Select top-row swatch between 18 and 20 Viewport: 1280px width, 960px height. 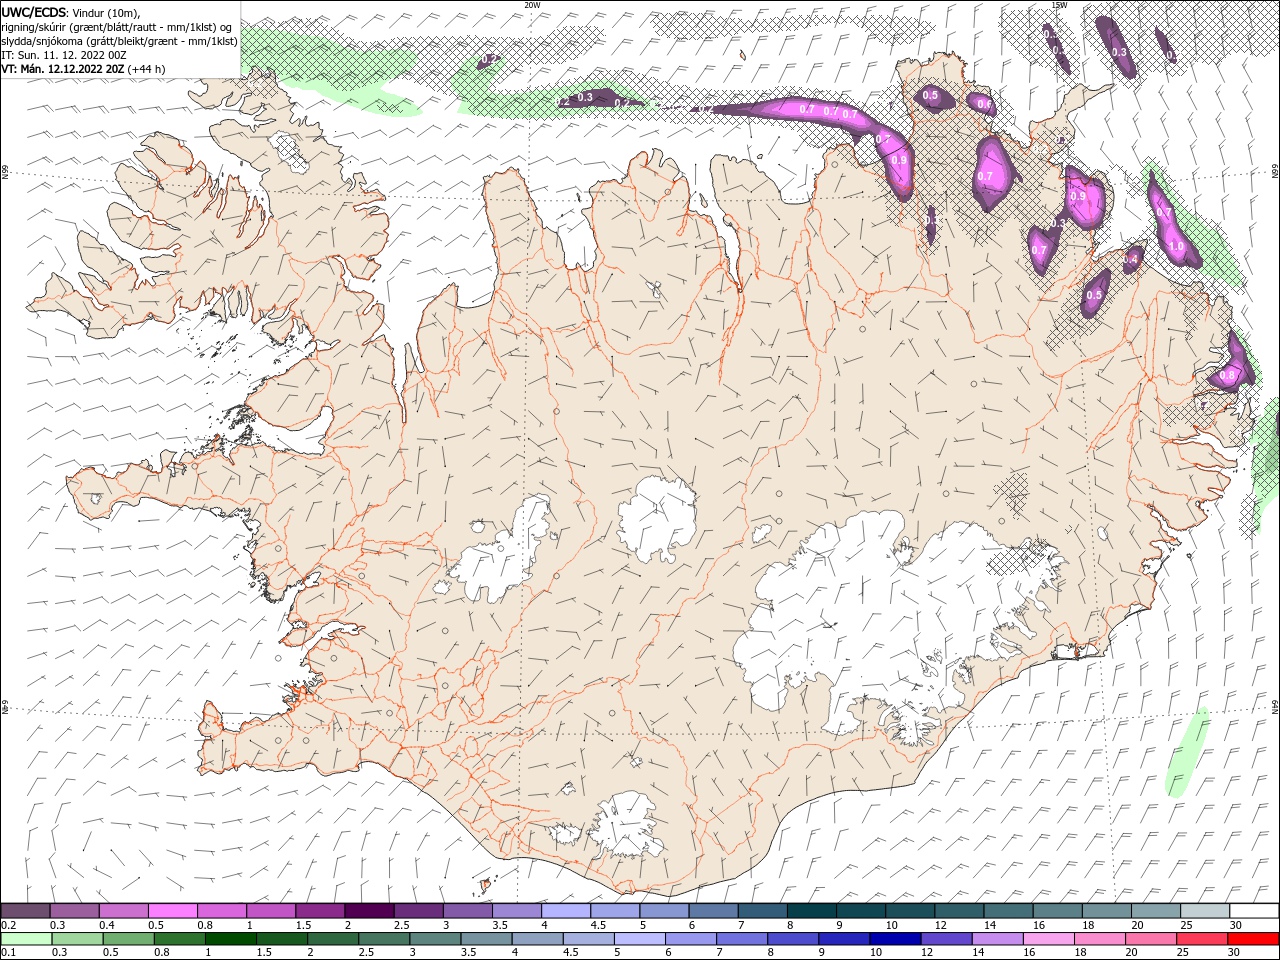[x=1107, y=911]
